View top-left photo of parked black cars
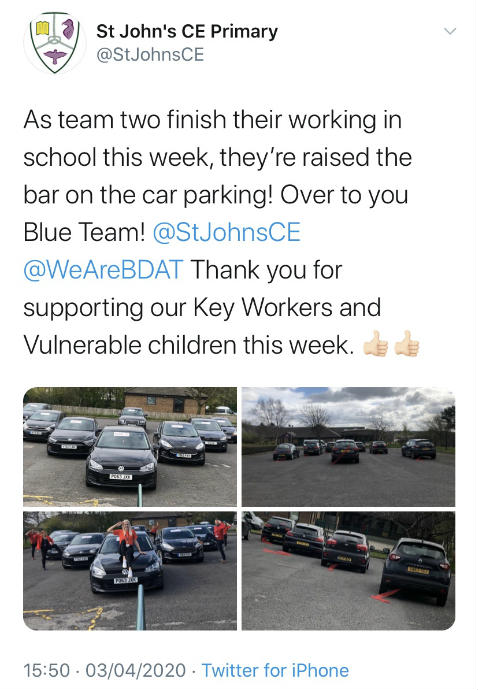This screenshot has width=478, height=690. [x=130, y=447]
